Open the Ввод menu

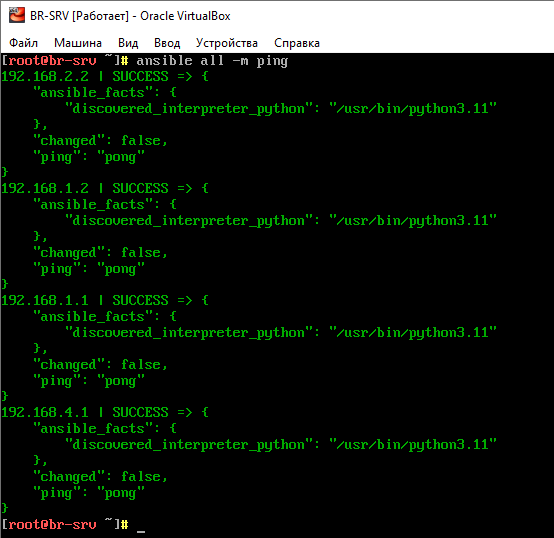[167, 43]
